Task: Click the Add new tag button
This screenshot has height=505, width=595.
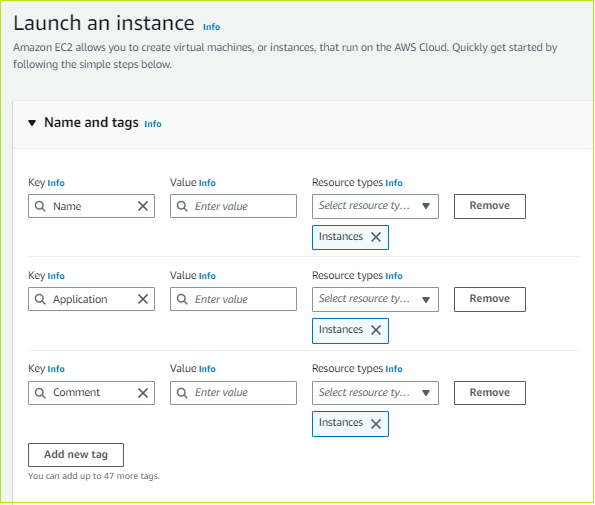Action: (76, 455)
